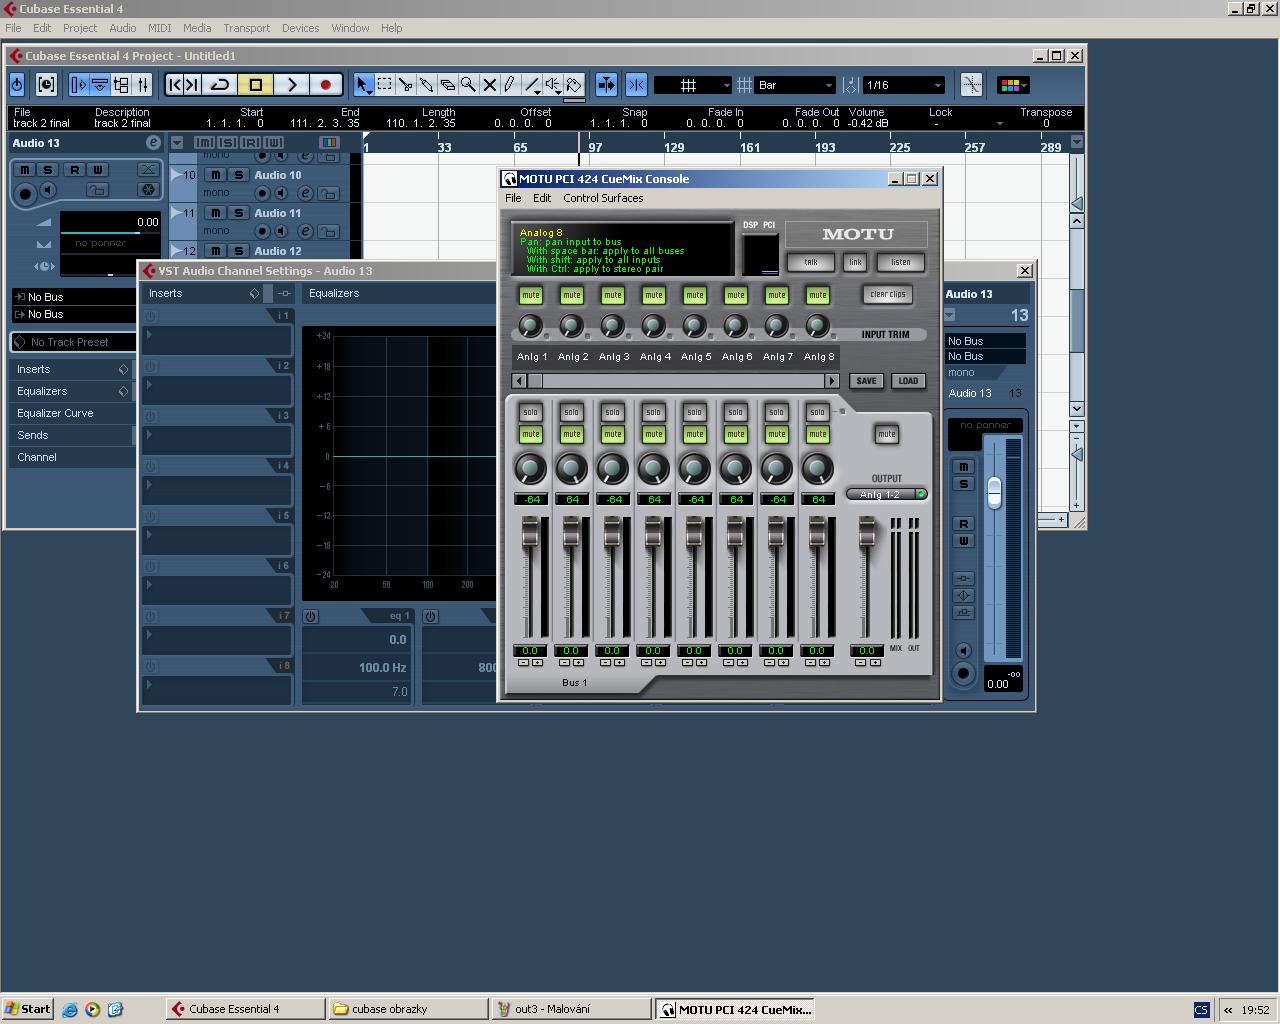Click the clear clips button
The image size is (1280, 1024).
click(887, 295)
